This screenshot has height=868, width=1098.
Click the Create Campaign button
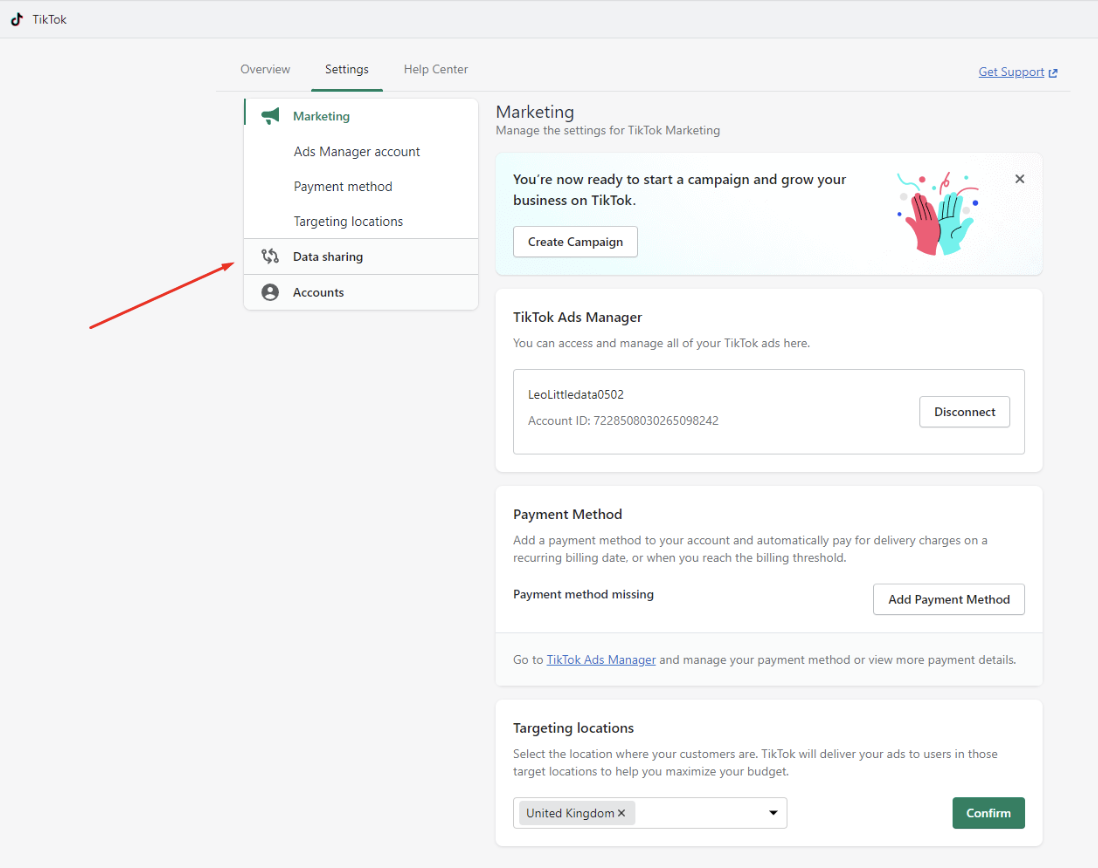[x=575, y=242]
